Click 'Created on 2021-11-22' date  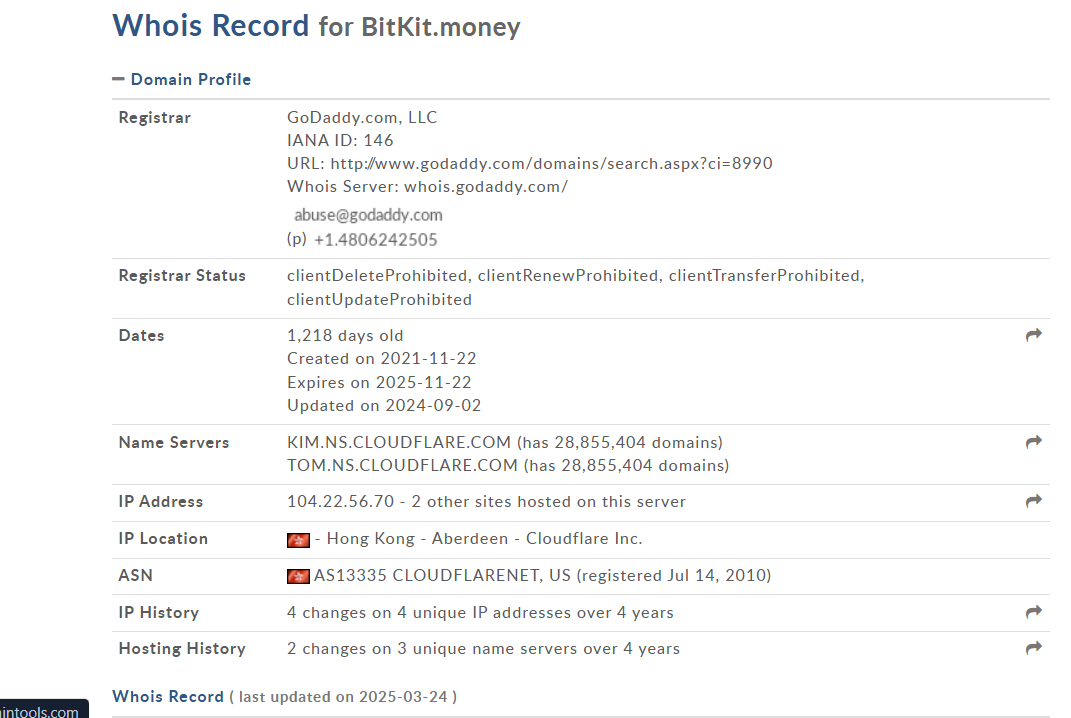point(382,359)
